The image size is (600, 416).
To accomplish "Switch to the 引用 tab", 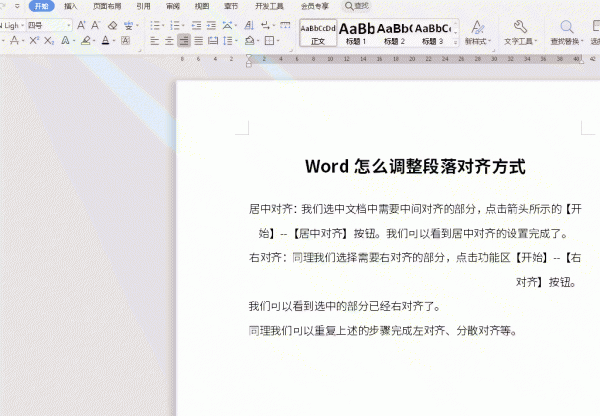I will [x=143, y=6].
